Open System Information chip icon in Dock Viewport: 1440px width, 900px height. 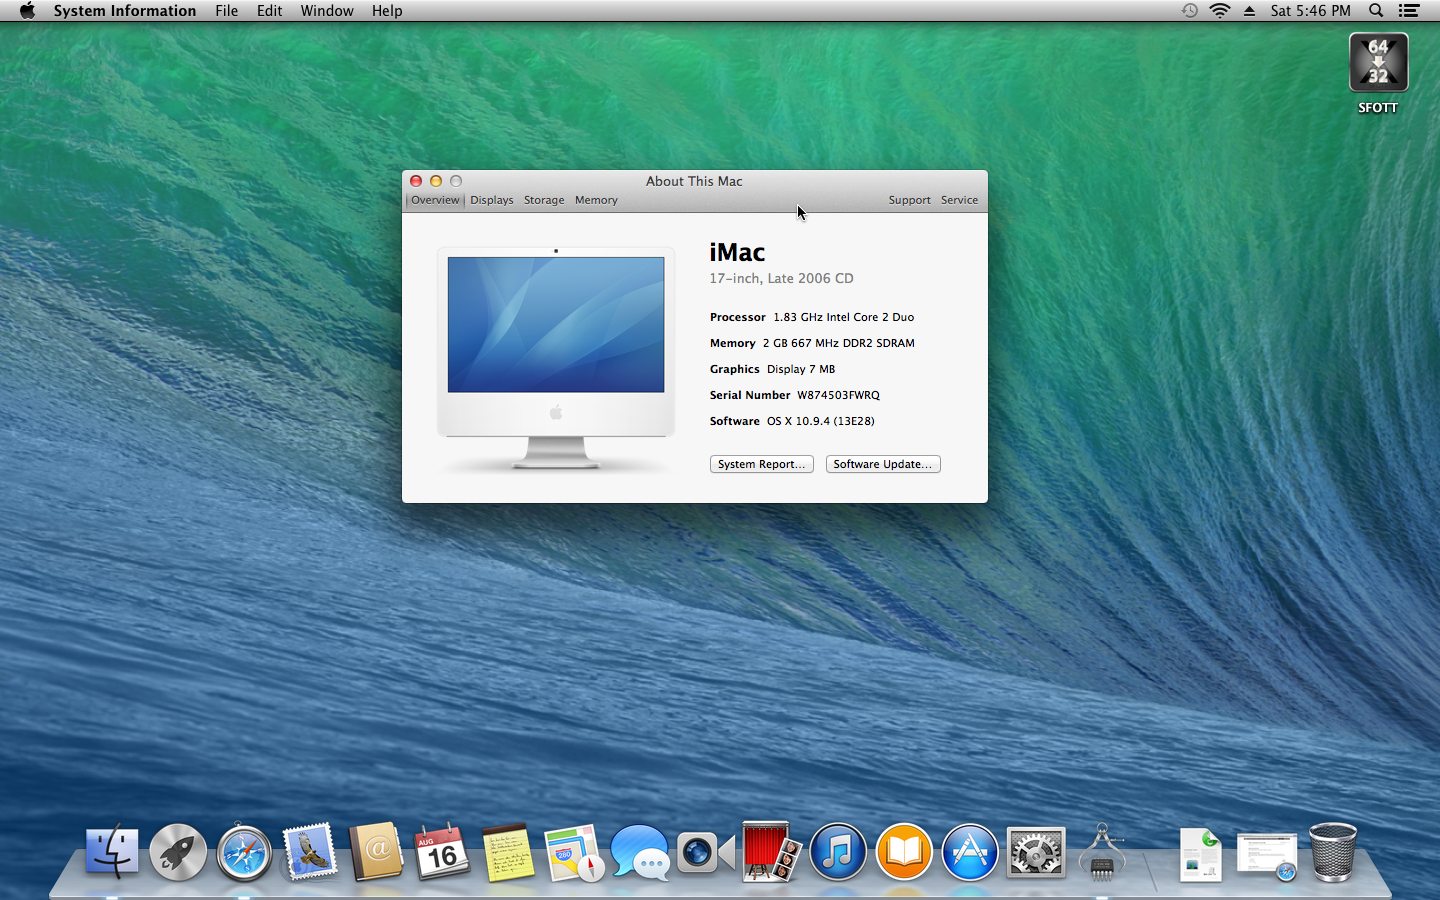pos(1102,852)
